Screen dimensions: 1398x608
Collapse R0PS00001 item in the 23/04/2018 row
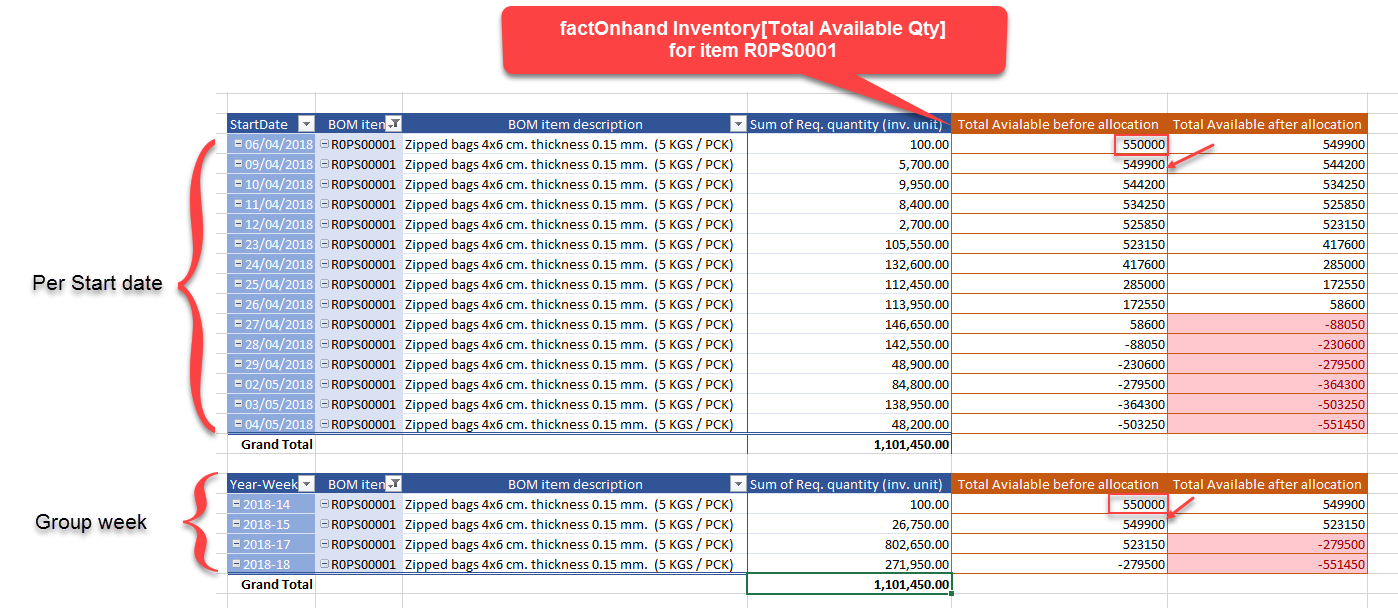coord(325,244)
